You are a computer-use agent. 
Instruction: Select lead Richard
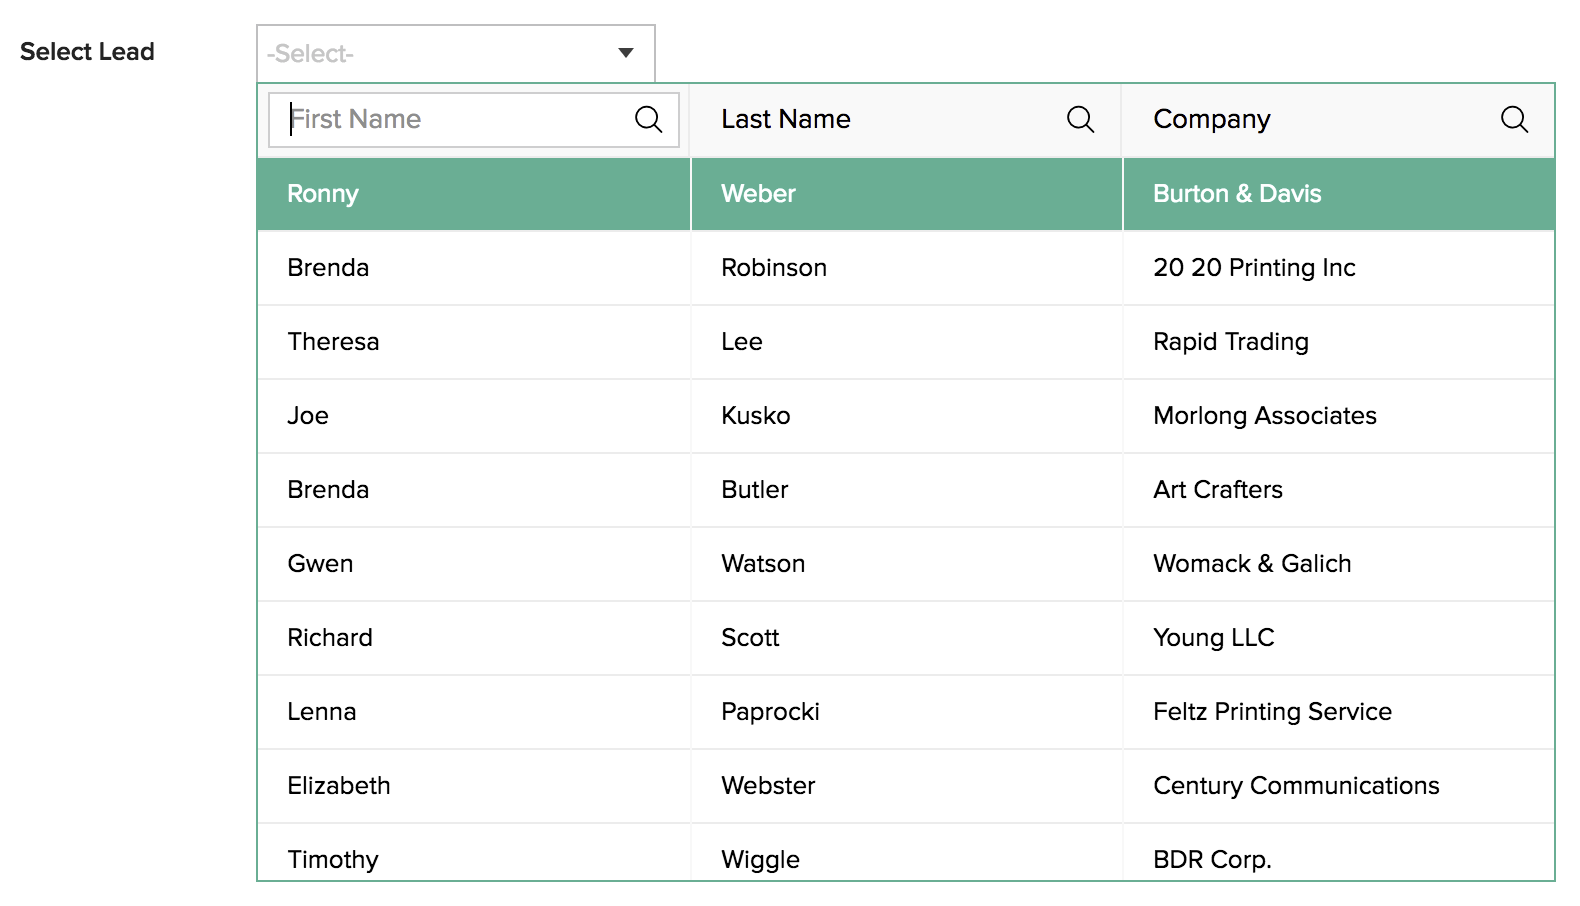coord(330,638)
